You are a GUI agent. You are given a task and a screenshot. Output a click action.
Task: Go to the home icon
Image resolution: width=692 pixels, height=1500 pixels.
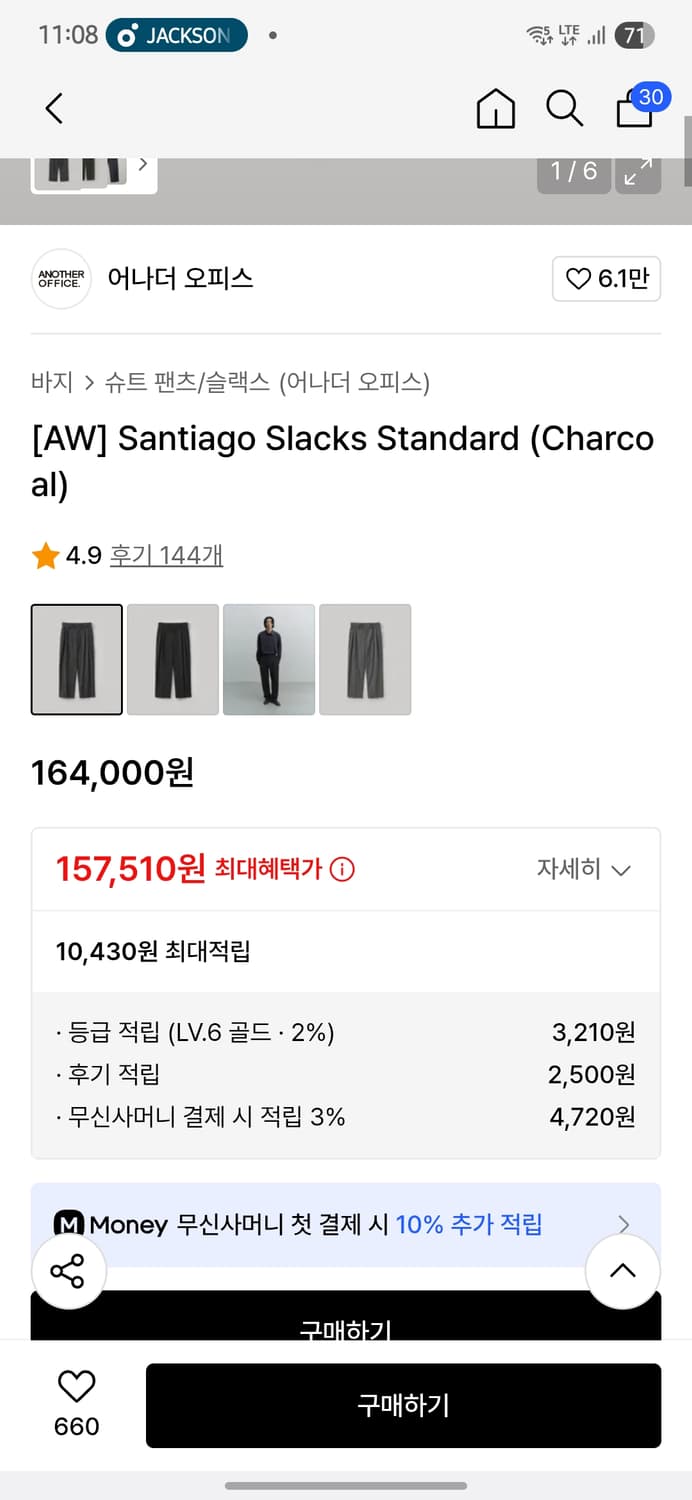[495, 109]
